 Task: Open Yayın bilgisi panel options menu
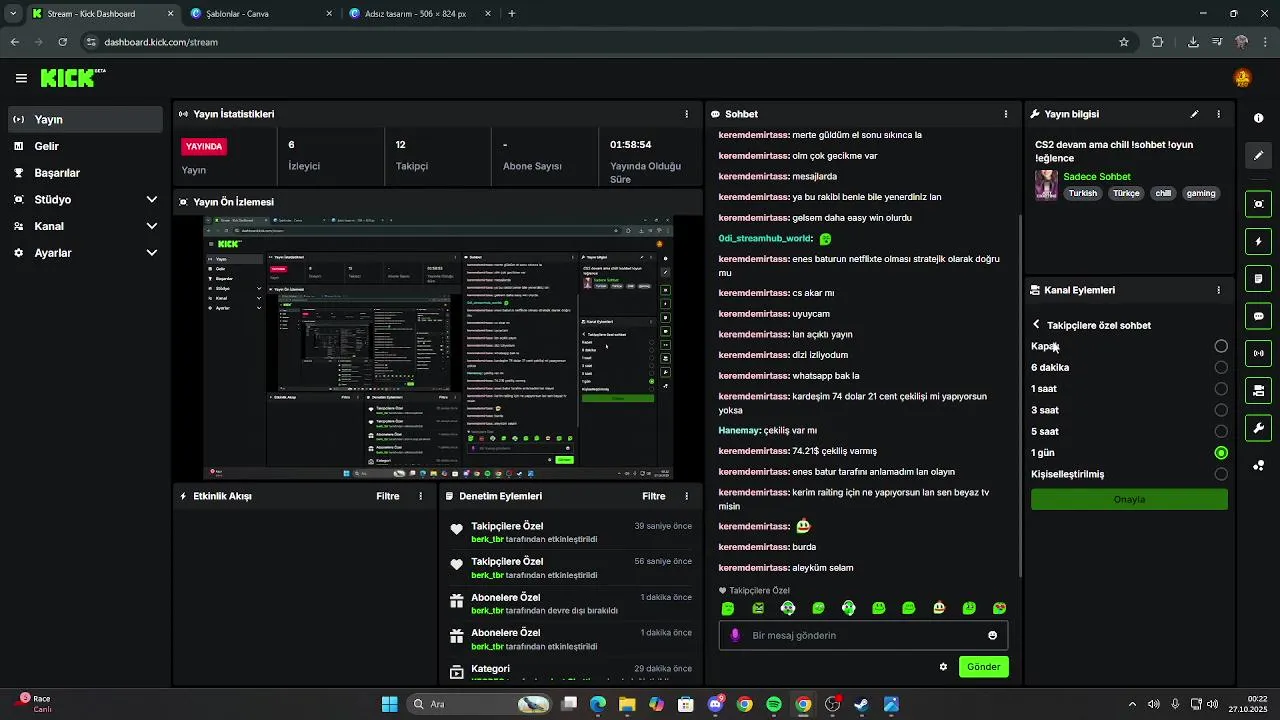pos(1218,114)
